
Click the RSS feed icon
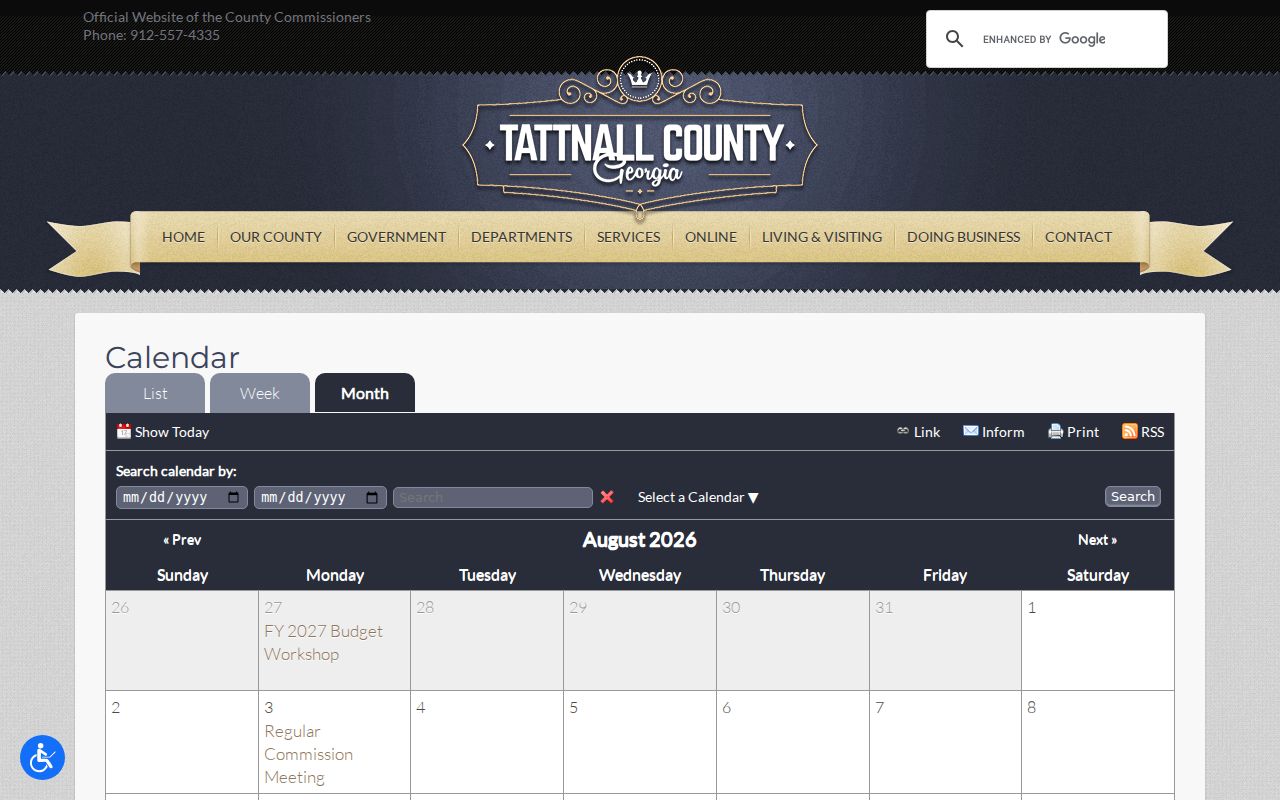1130,431
